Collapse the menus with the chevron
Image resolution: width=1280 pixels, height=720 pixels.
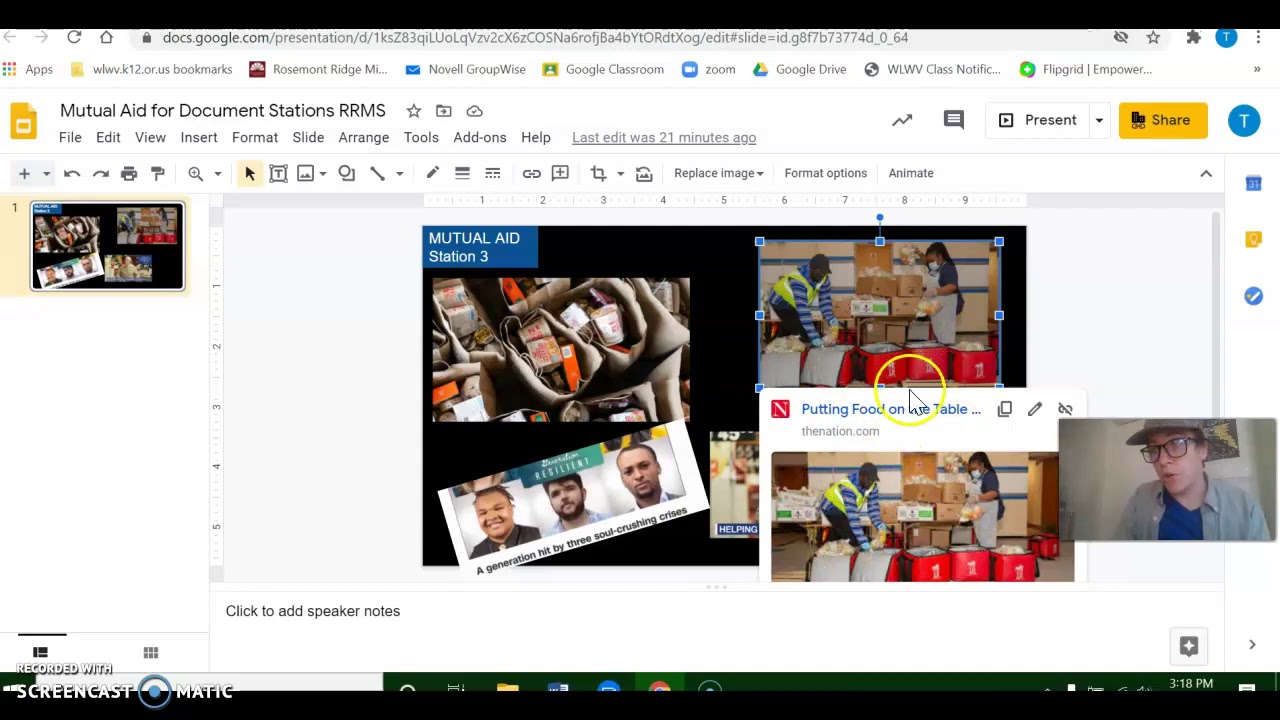point(1206,173)
